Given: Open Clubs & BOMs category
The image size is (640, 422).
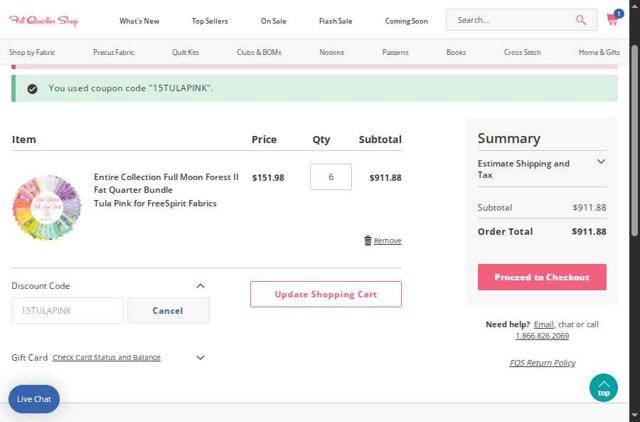Looking at the screenshot, I should coord(259,52).
